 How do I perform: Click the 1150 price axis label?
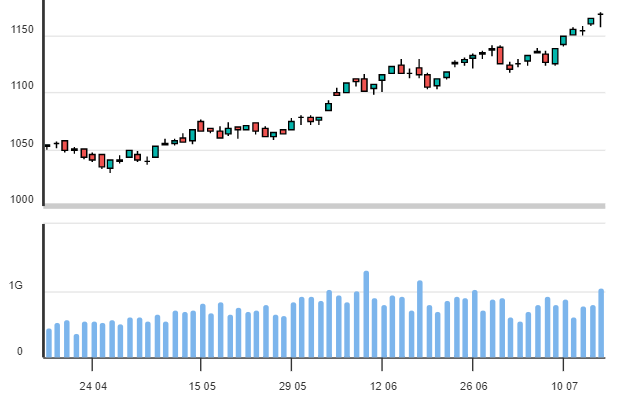22,33
